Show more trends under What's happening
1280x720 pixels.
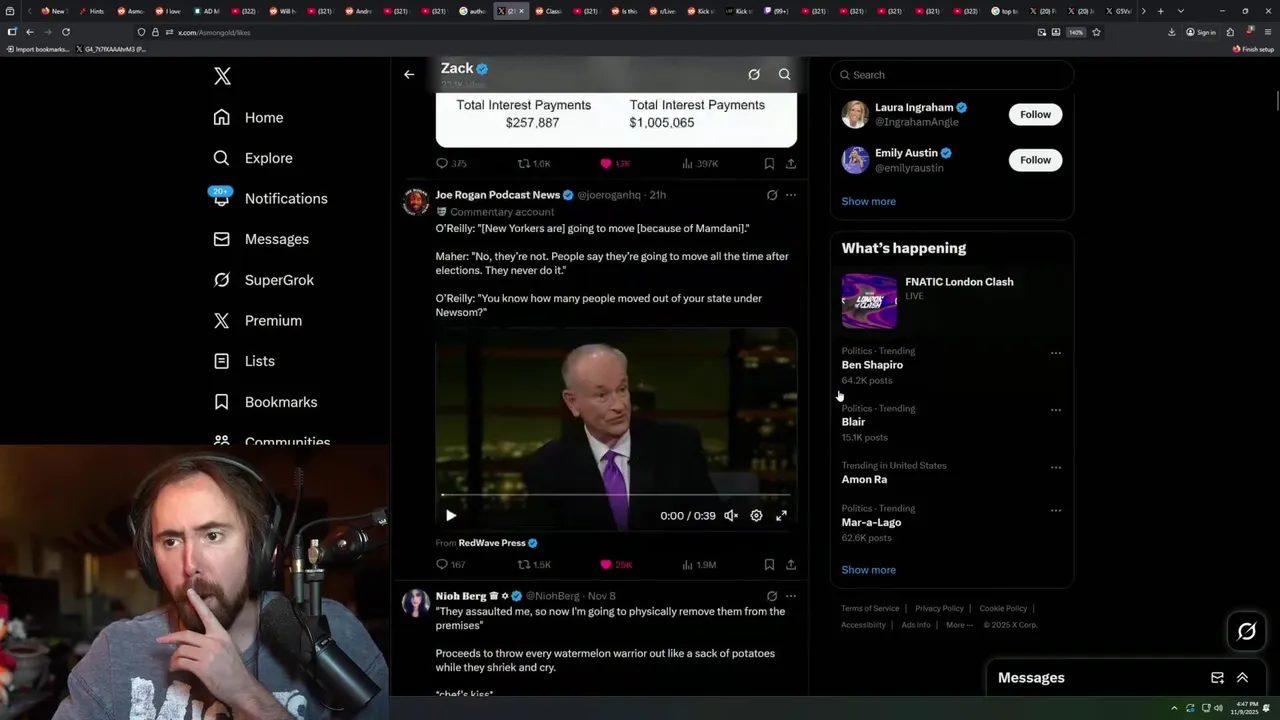coord(868,570)
